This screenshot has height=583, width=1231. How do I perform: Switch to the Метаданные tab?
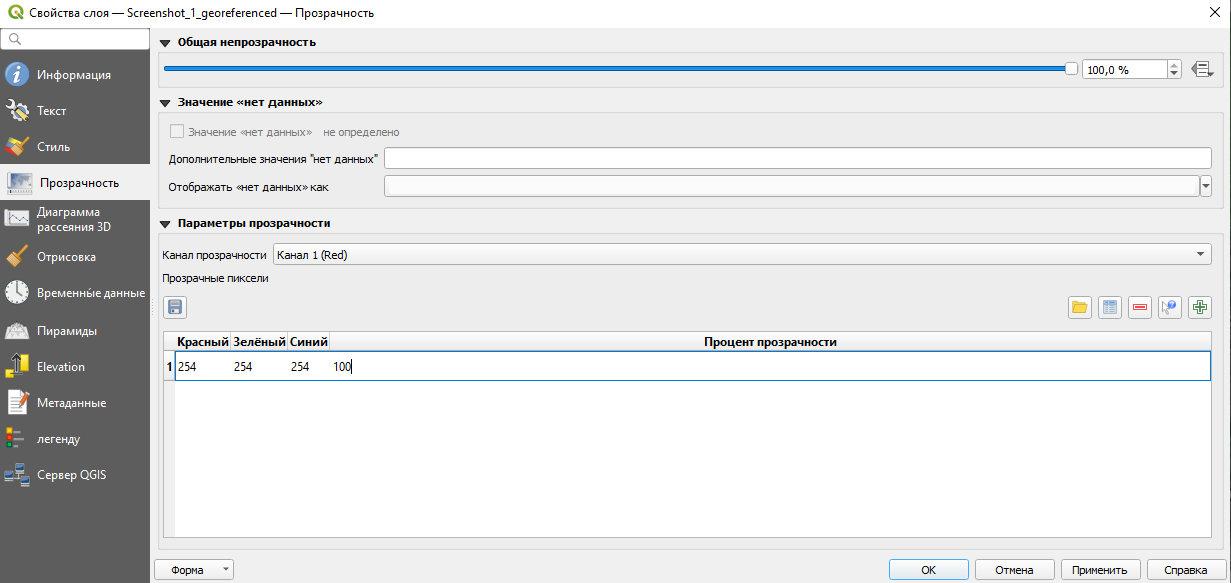(x=71, y=403)
